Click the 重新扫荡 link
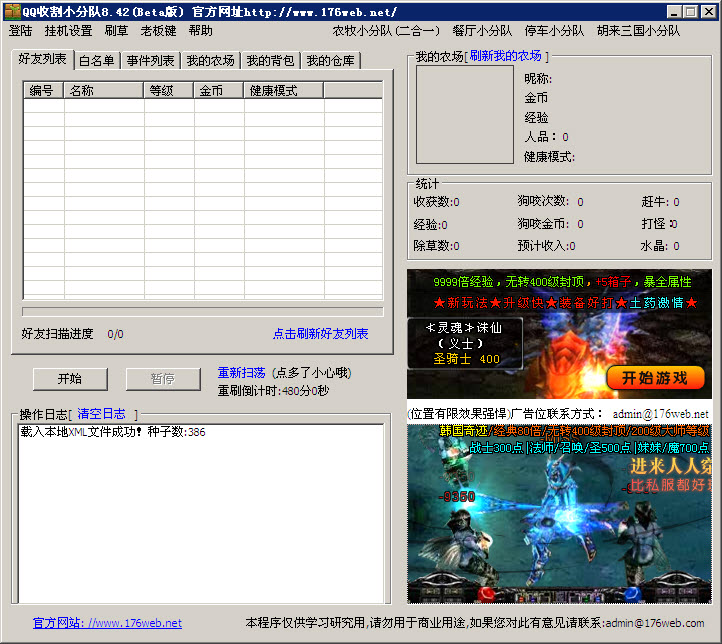Viewport: 722px width, 644px height. pos(241,372)
